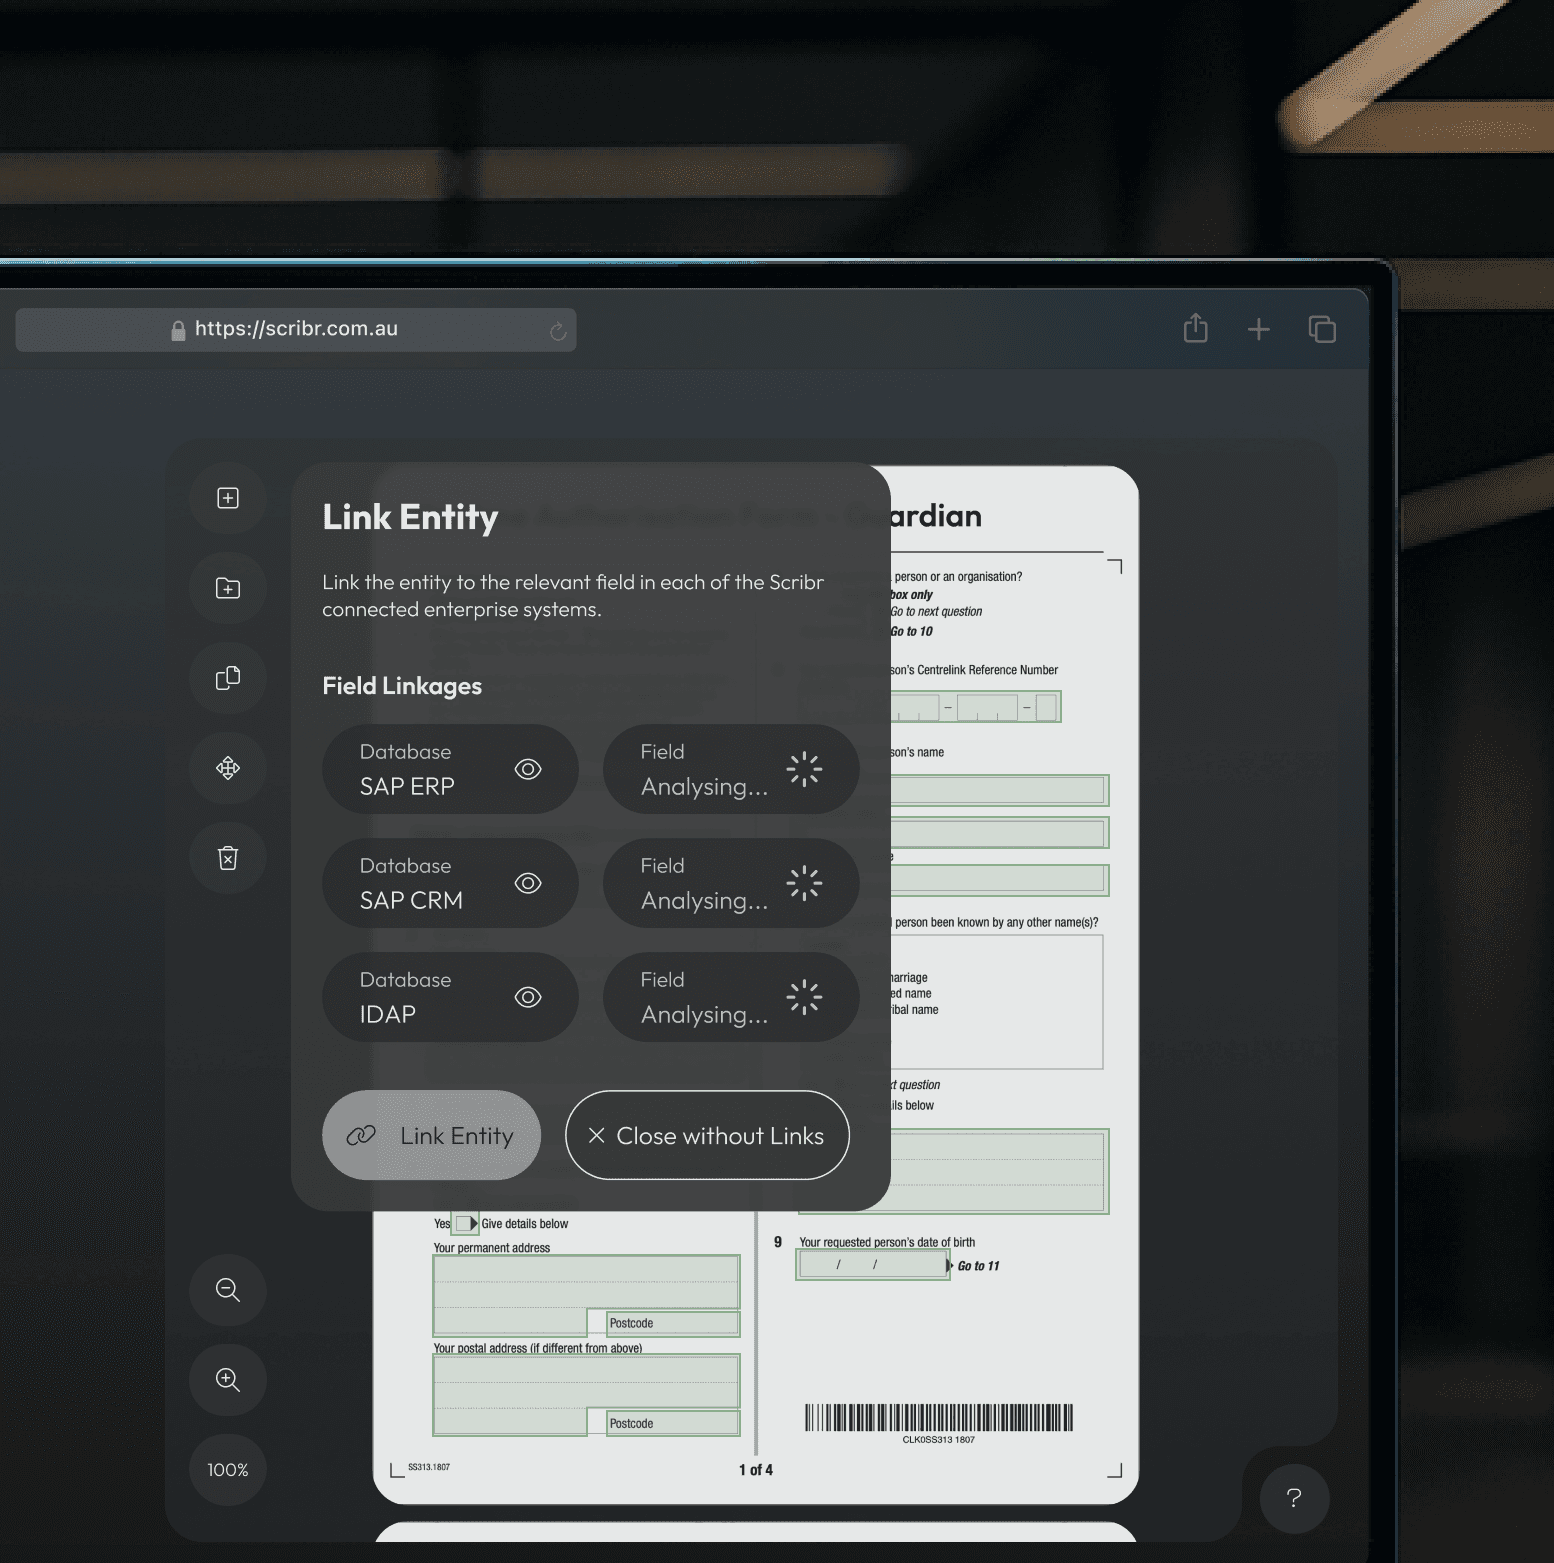Toggle visibility of the SAP CRM linkage

click(x=528, y=883)
